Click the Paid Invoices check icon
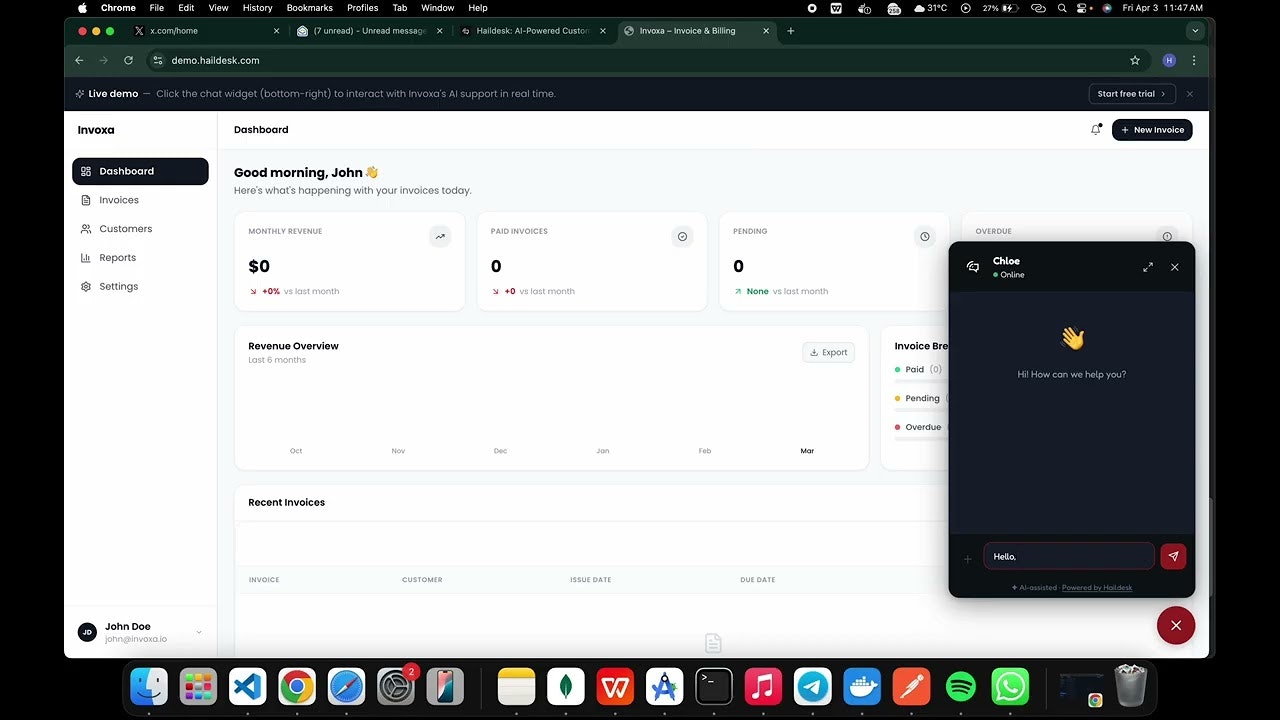The image size is (1280, 720). click(682, 237)
